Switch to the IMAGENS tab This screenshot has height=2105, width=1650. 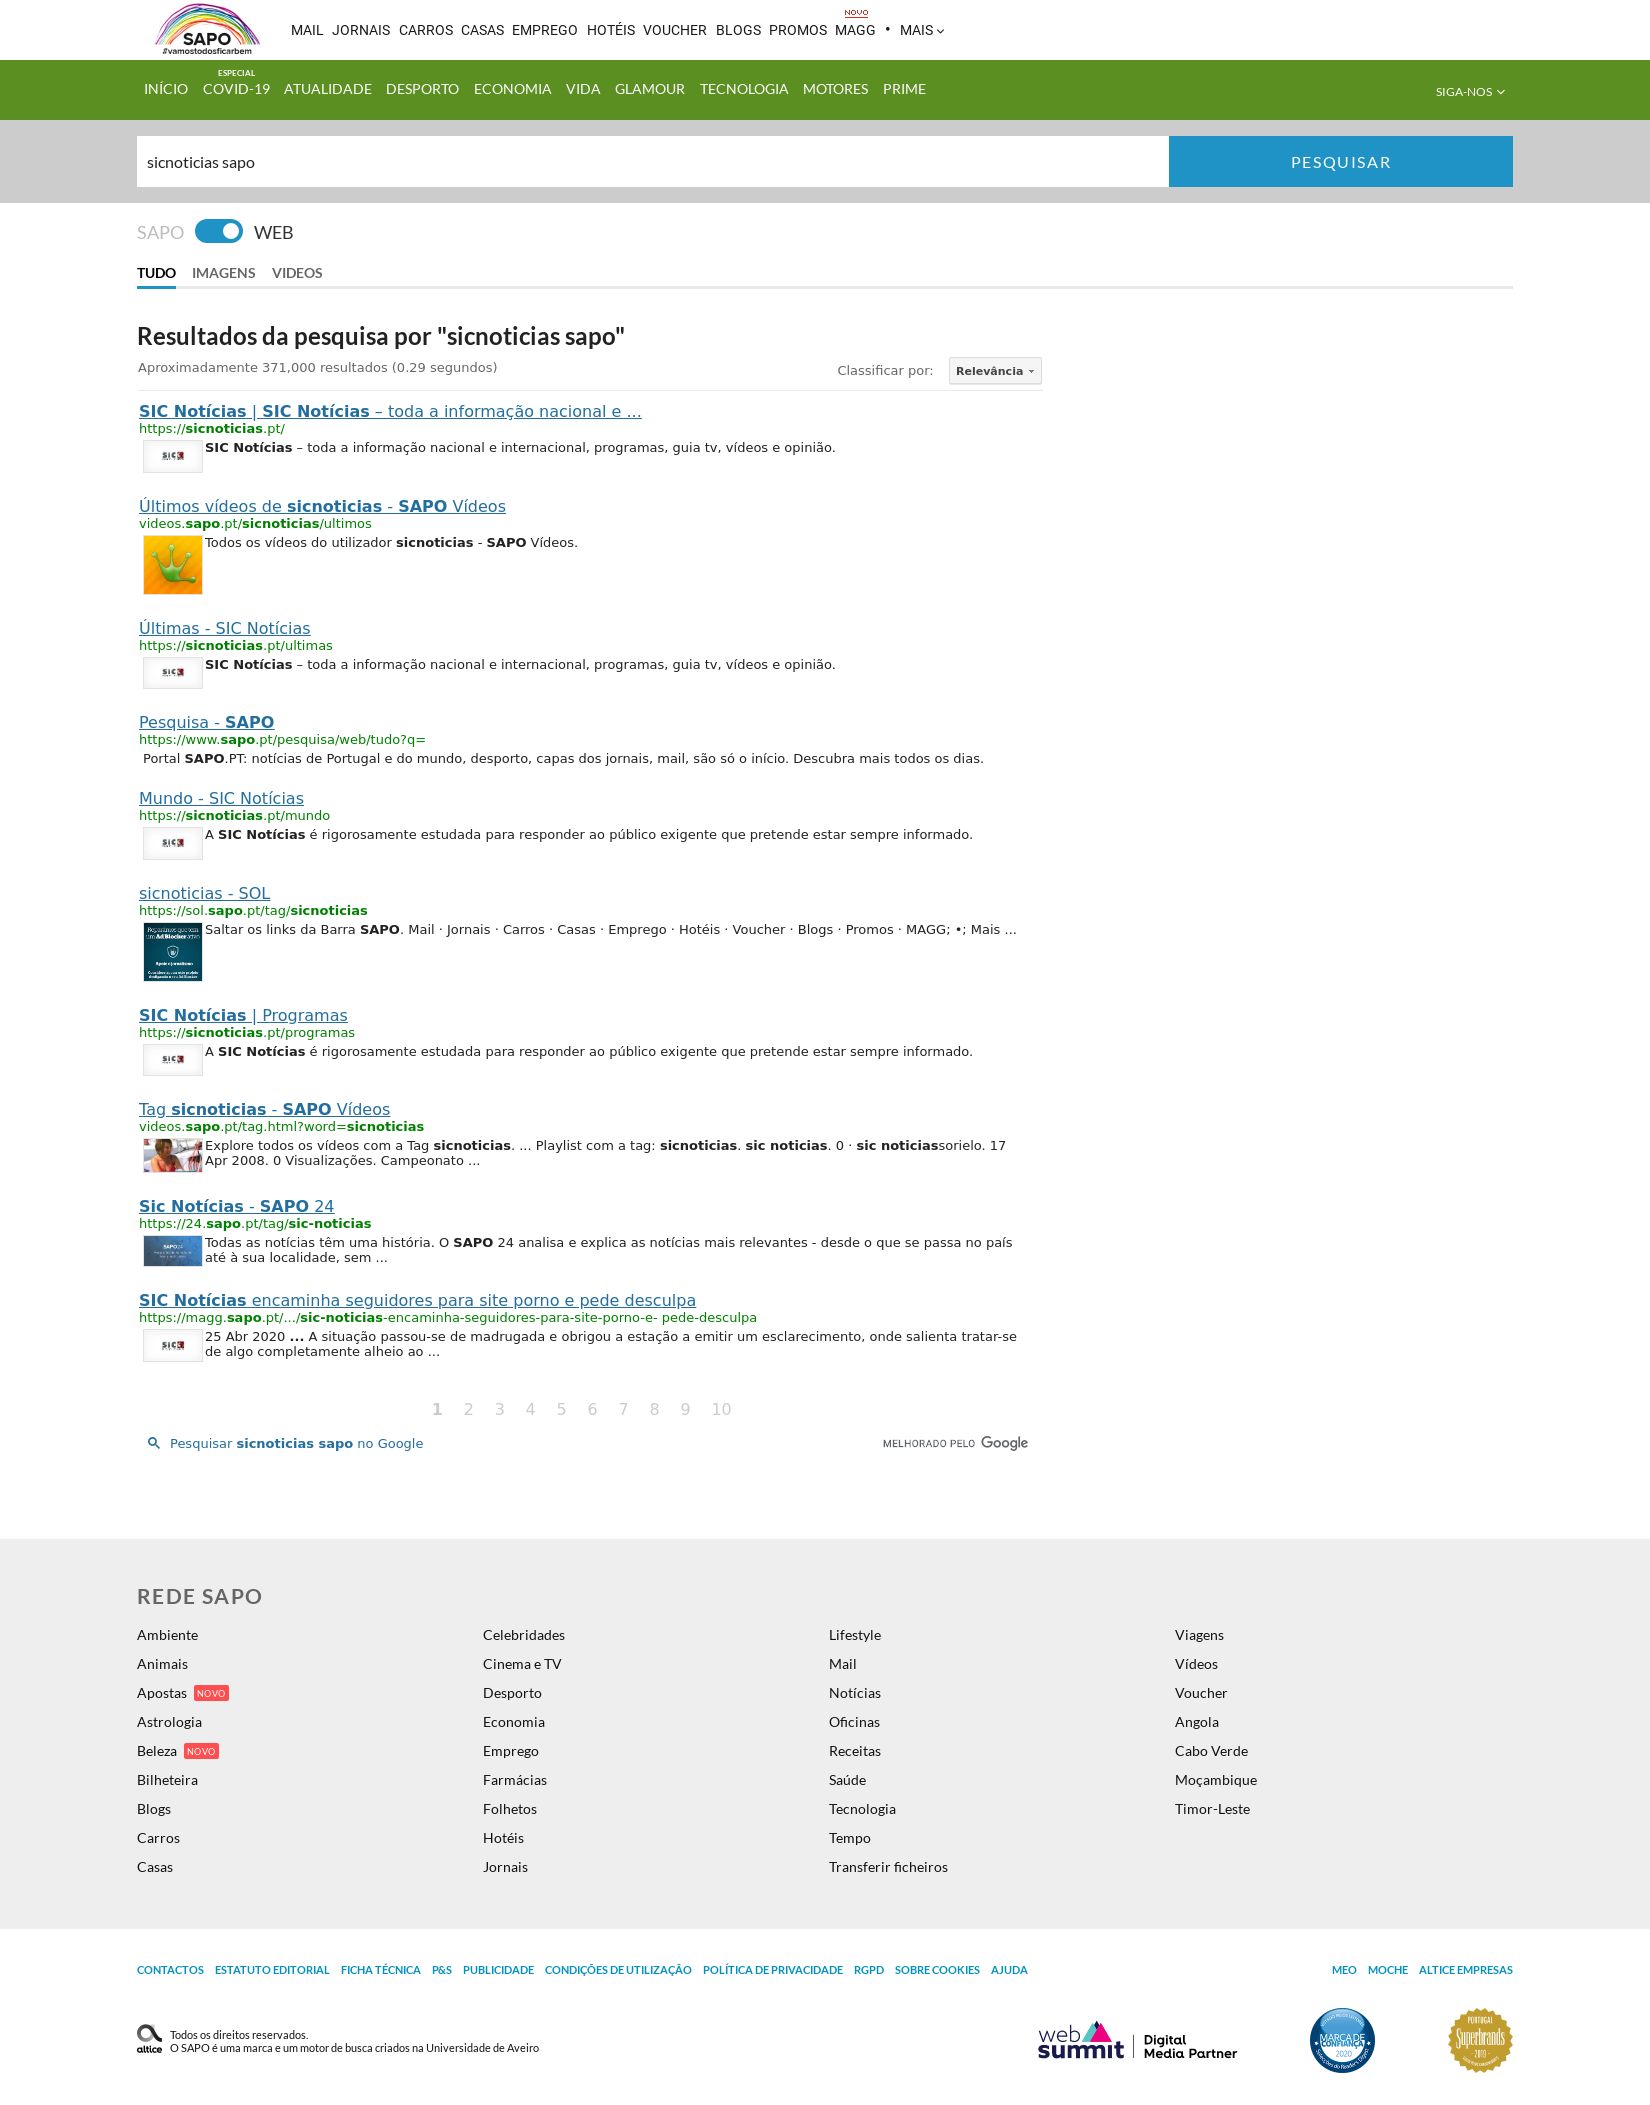[223, 273]
